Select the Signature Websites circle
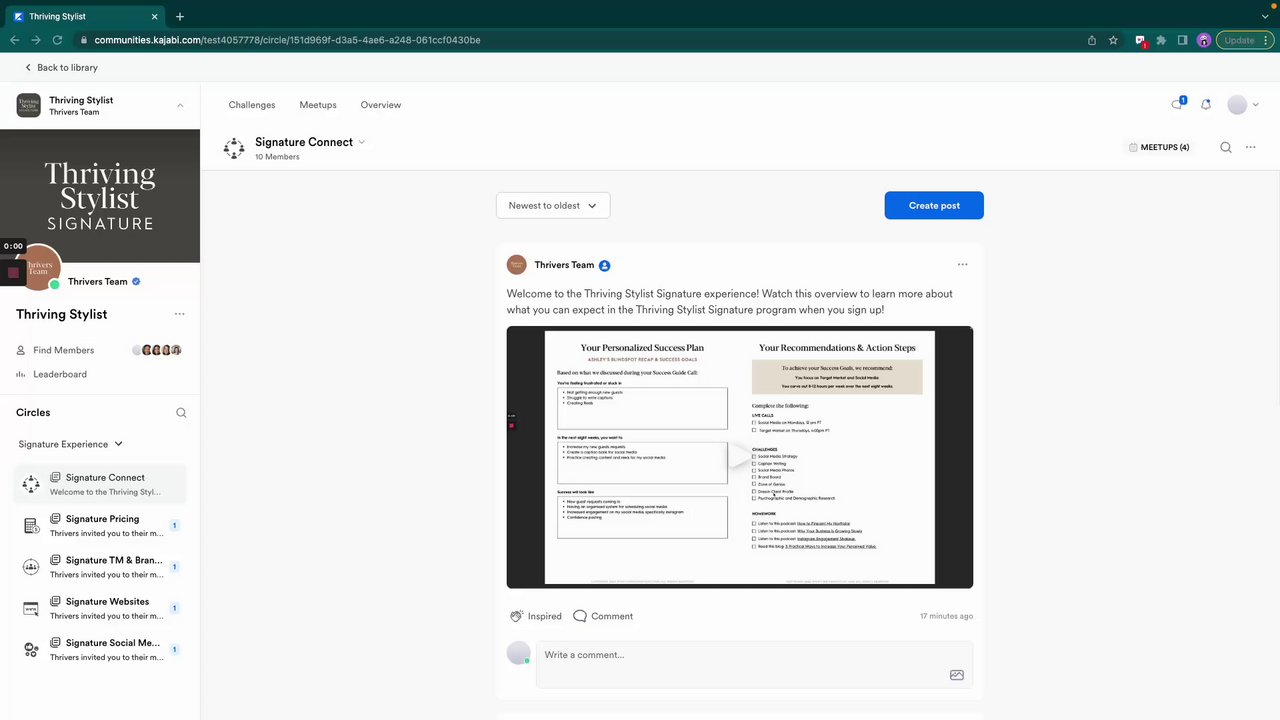 point(100,608)
